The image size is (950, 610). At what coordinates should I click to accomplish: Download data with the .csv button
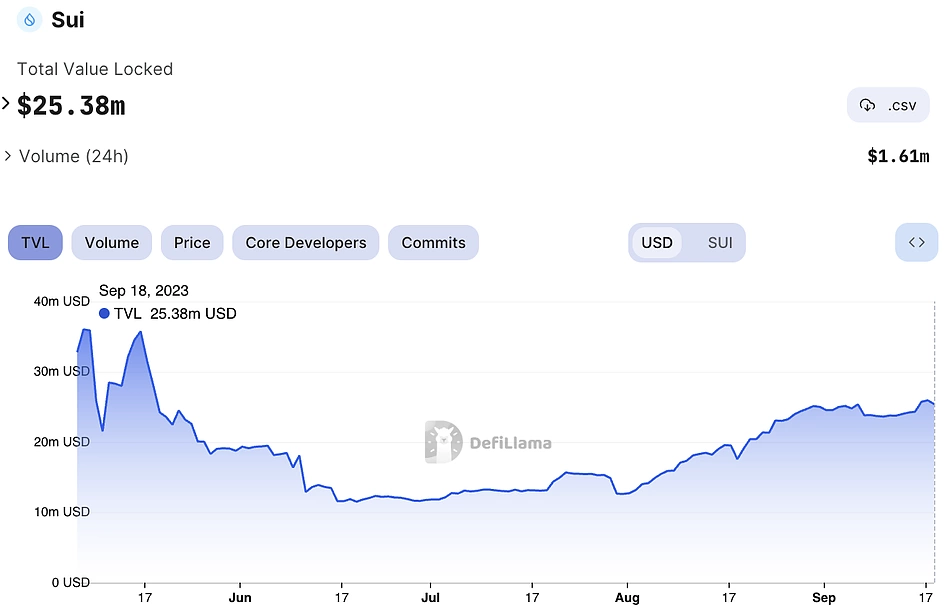tap(888, 105)
